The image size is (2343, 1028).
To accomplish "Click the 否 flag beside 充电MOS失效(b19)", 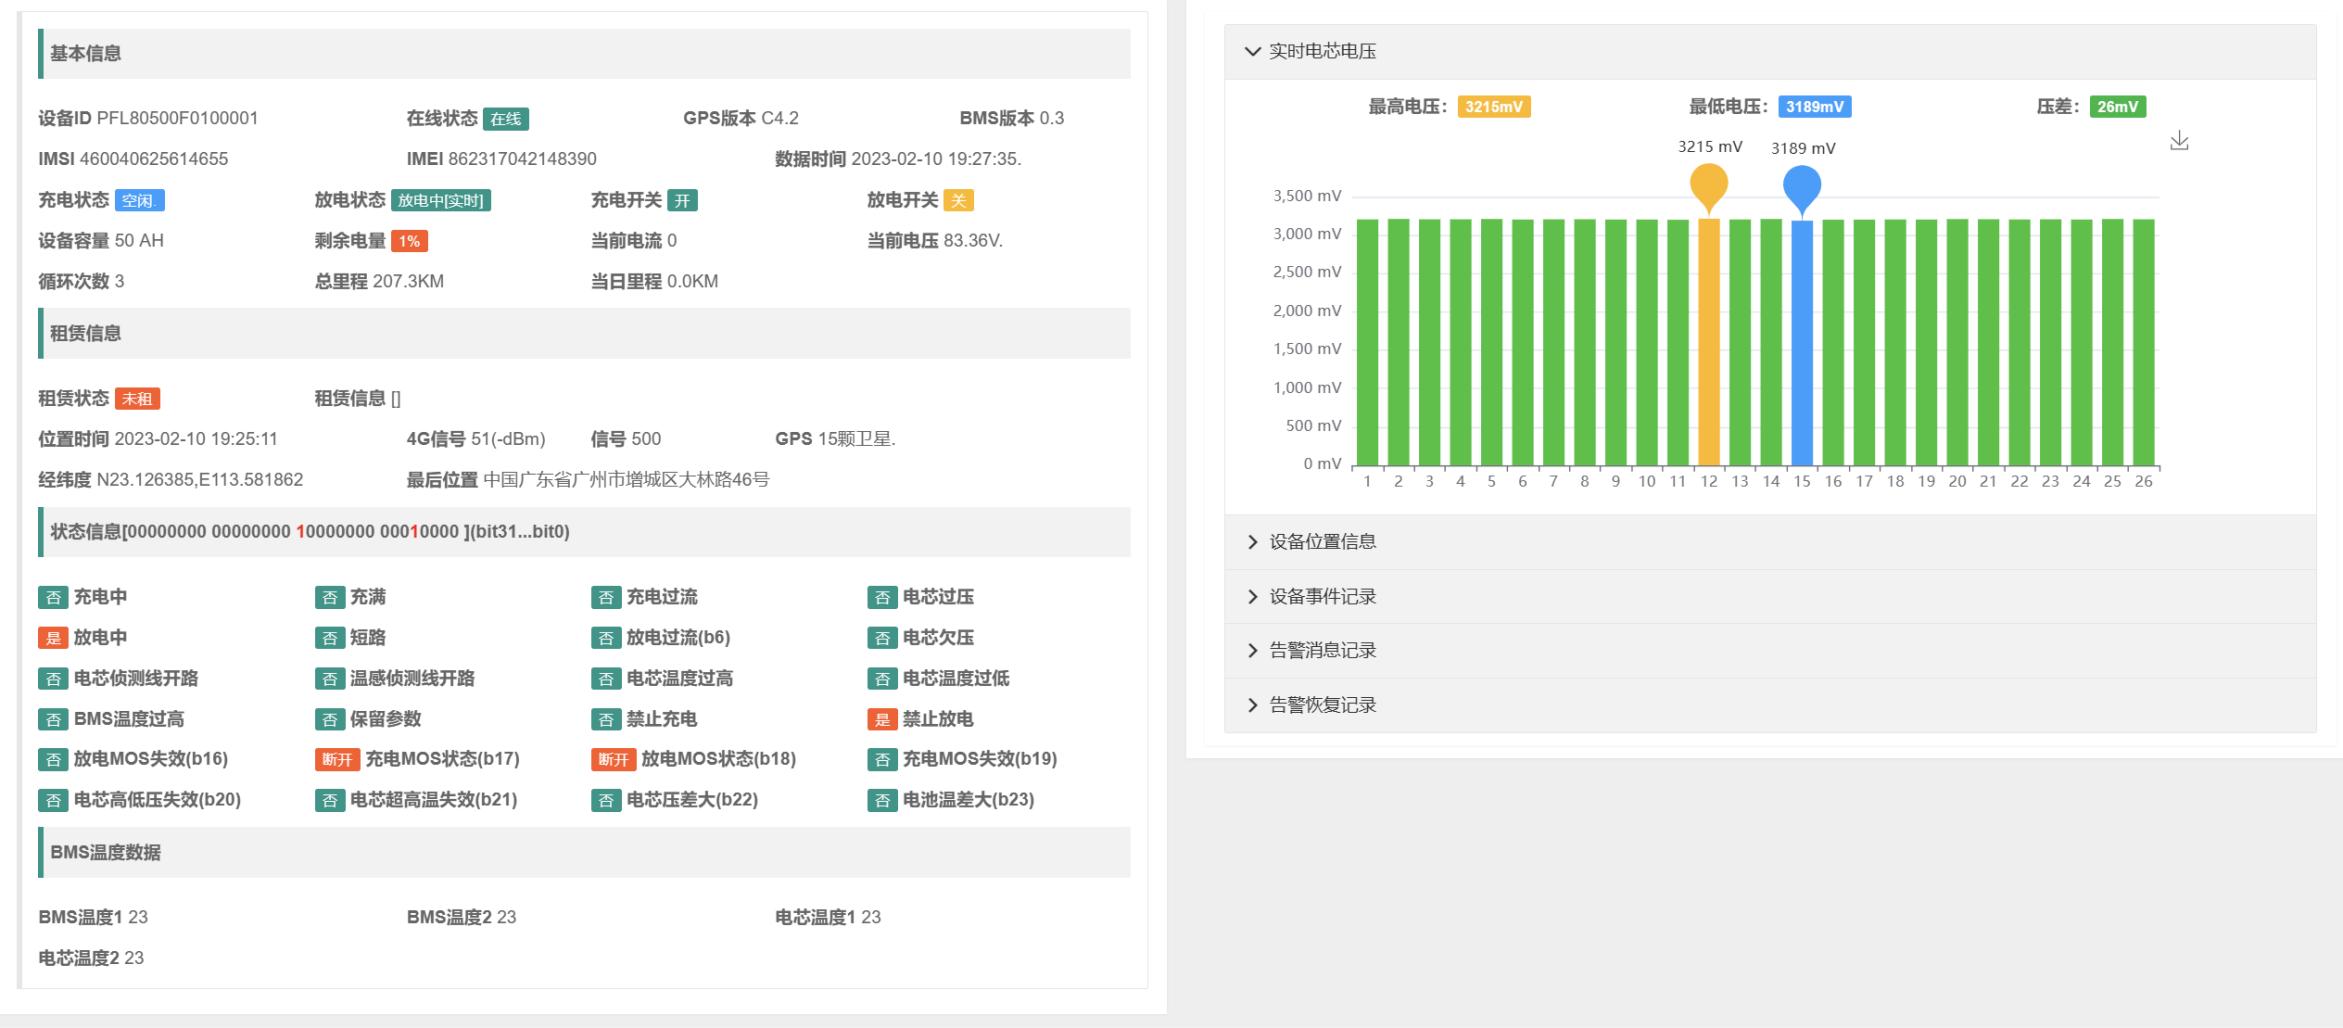I will (882, 759).
